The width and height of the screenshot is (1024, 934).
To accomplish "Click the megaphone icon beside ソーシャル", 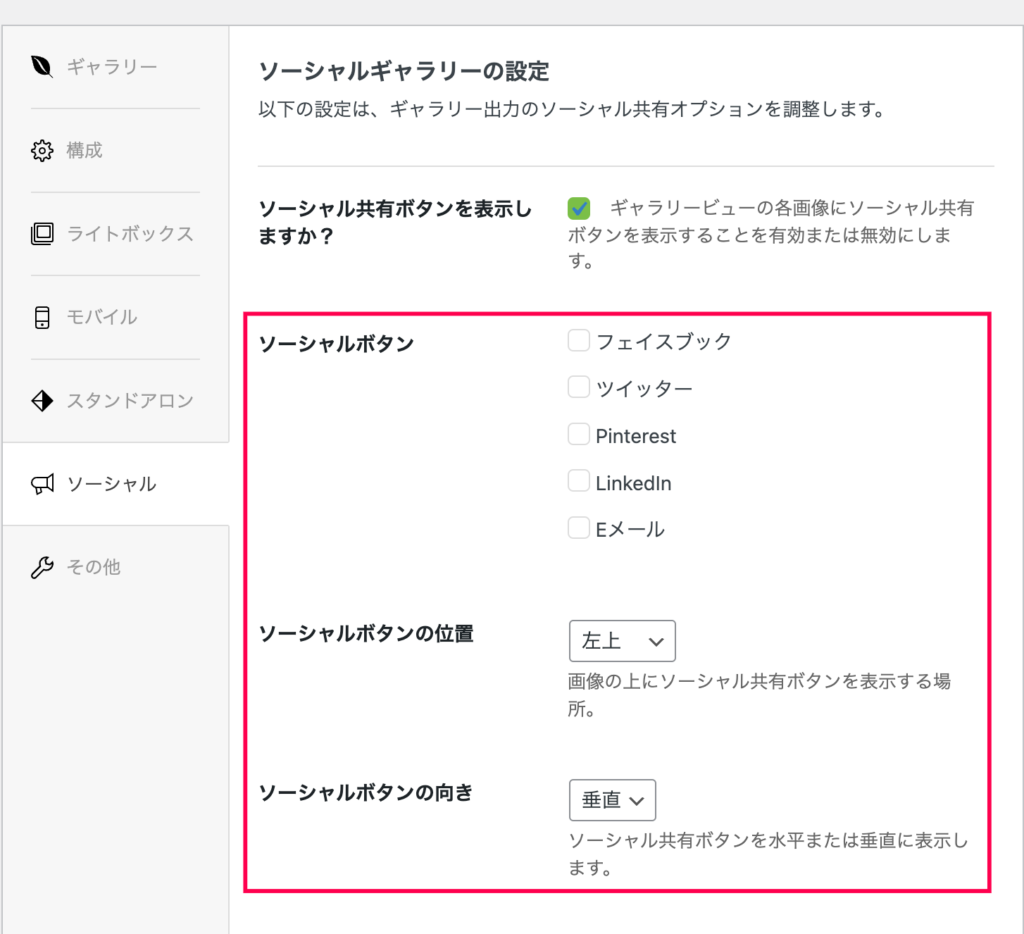I will tap(42, 484).
